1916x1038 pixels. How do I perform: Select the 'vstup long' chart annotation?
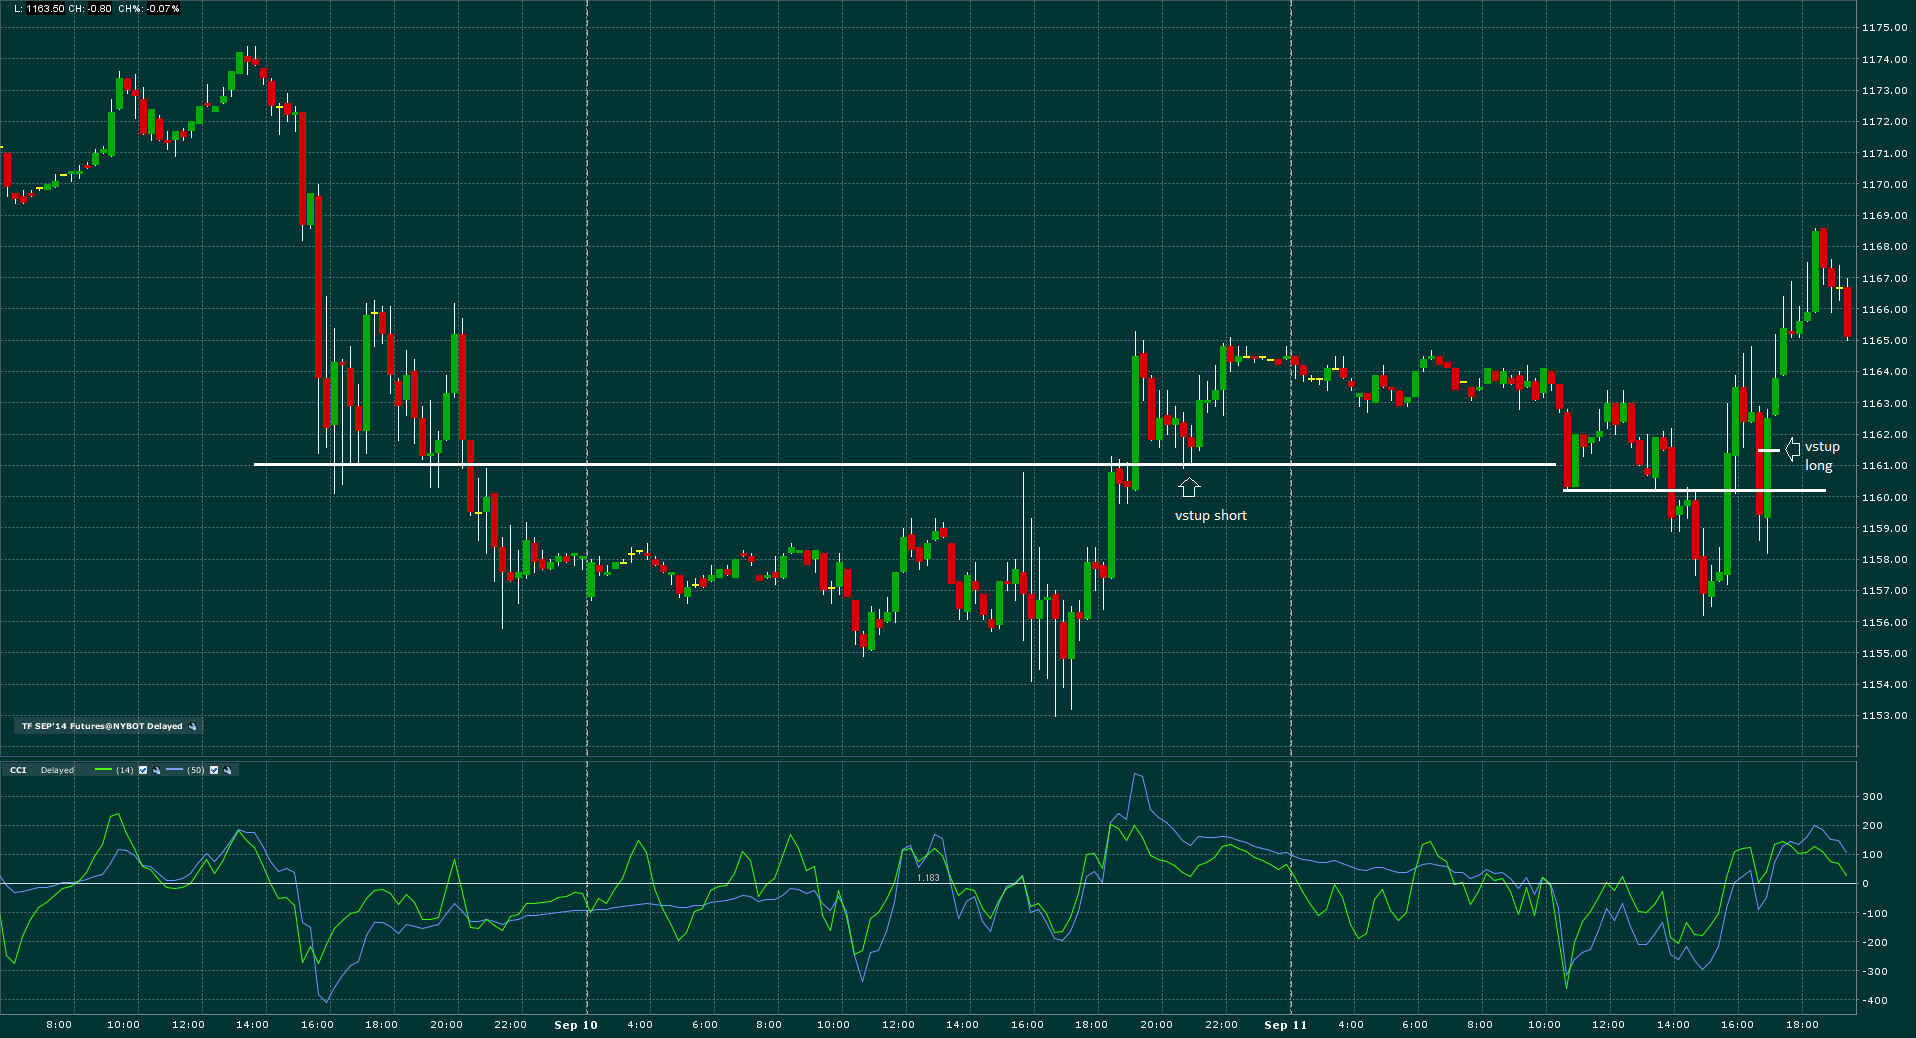1822,456
